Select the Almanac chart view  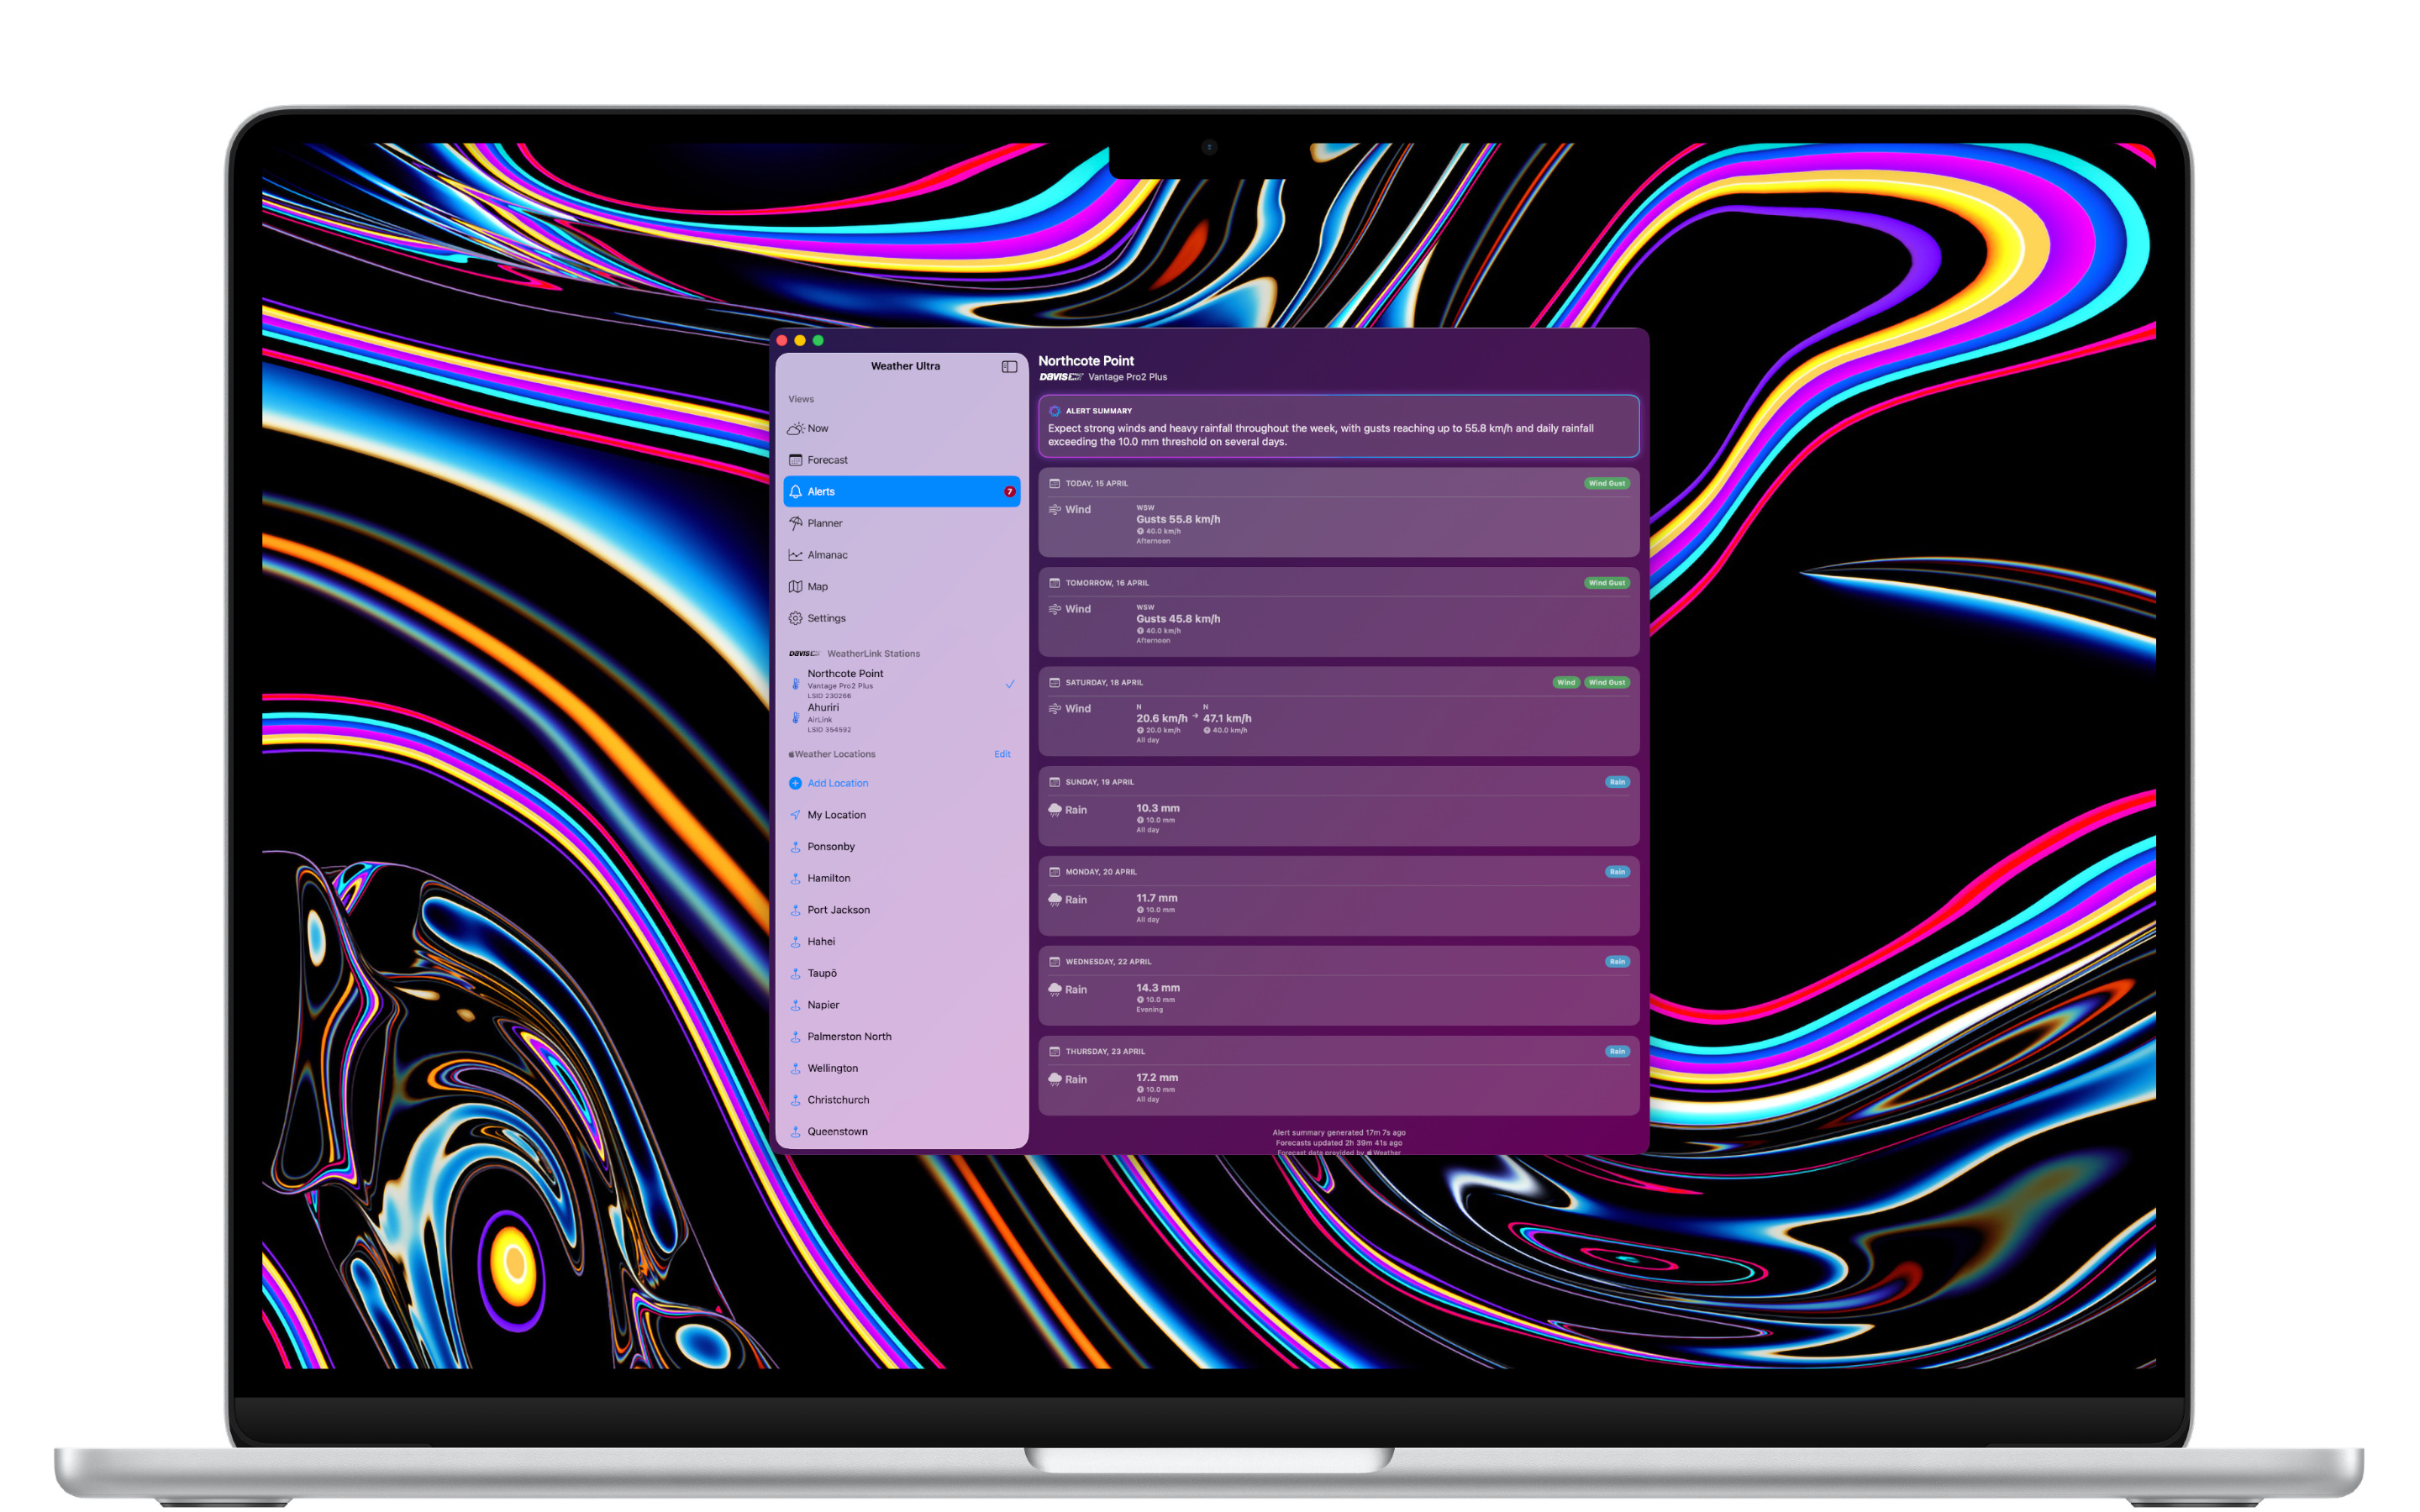pyautogui.click(x=795, y=554)
